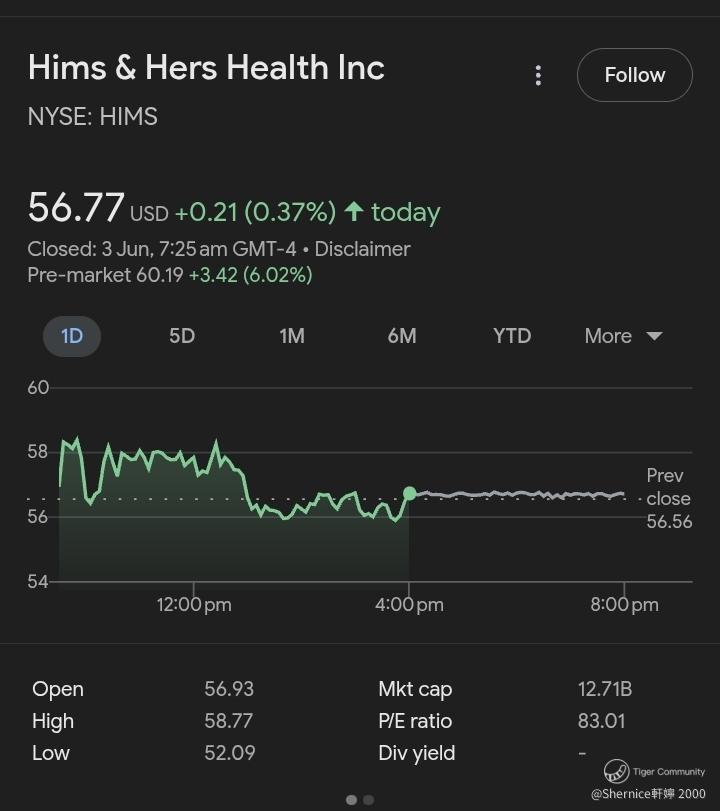Screen dimensions: 720x811
Task: Click the green up arrow next to today
Action: tap(354, 212)
